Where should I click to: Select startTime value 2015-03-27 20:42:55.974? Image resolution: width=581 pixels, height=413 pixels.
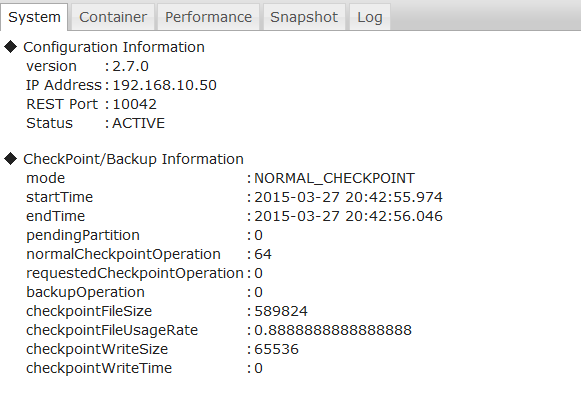click(x=348, y=197)
